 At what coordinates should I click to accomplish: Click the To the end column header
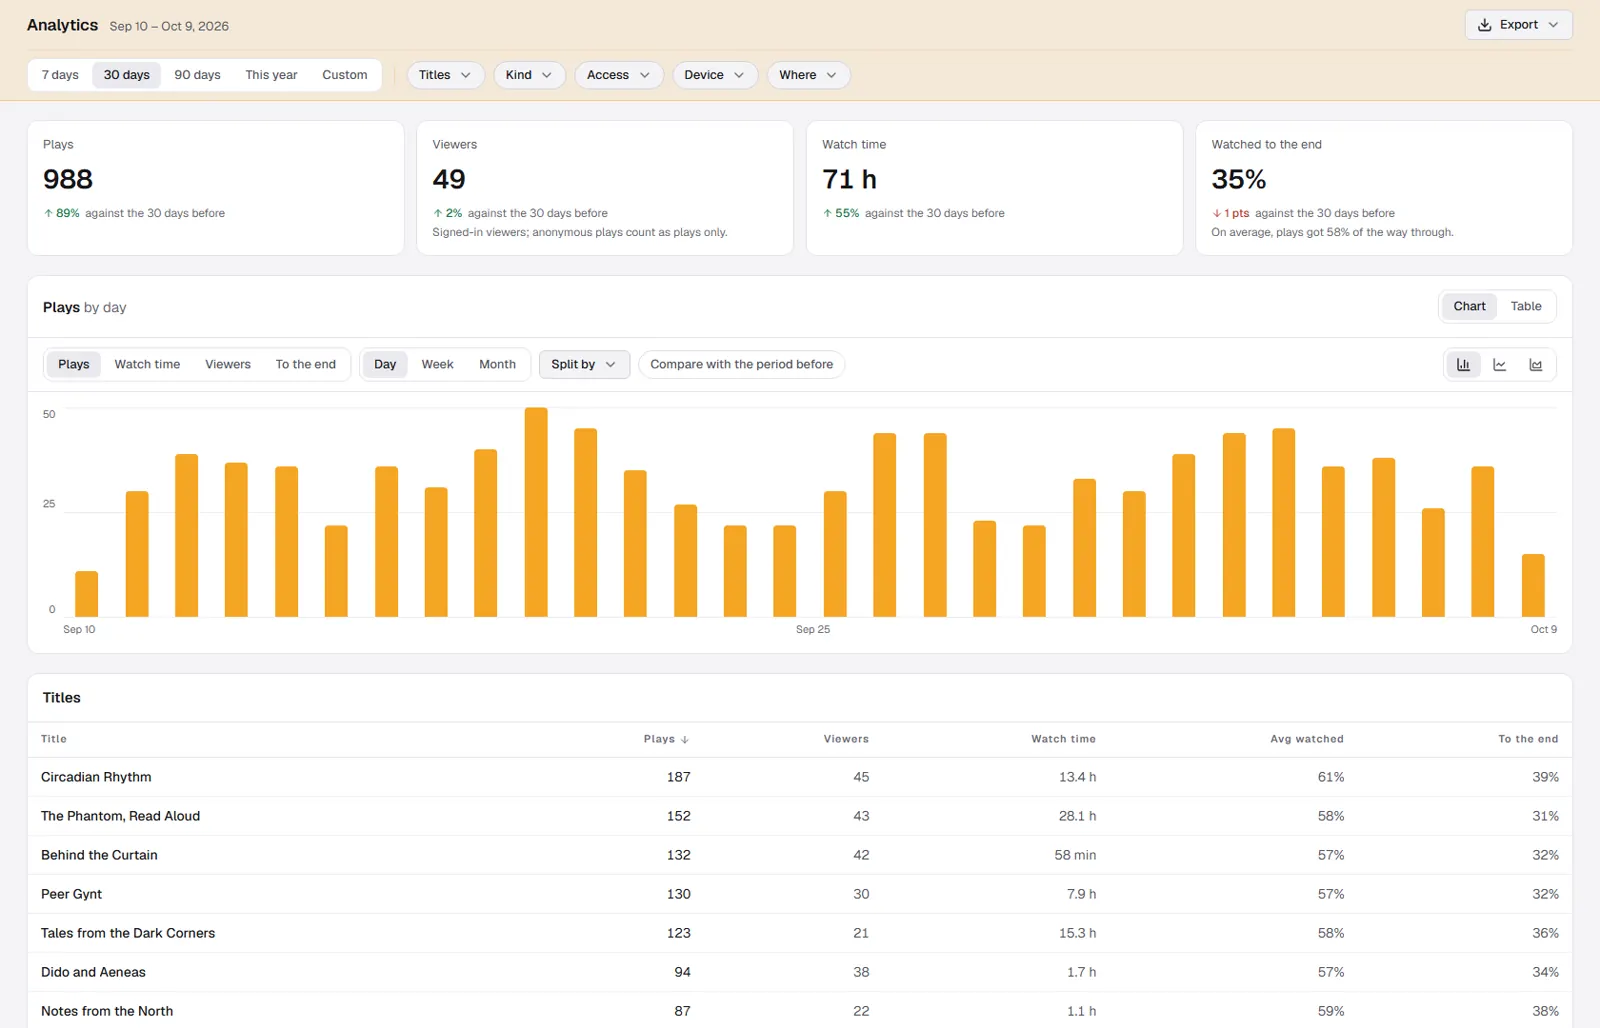(x=1528, y=739)
